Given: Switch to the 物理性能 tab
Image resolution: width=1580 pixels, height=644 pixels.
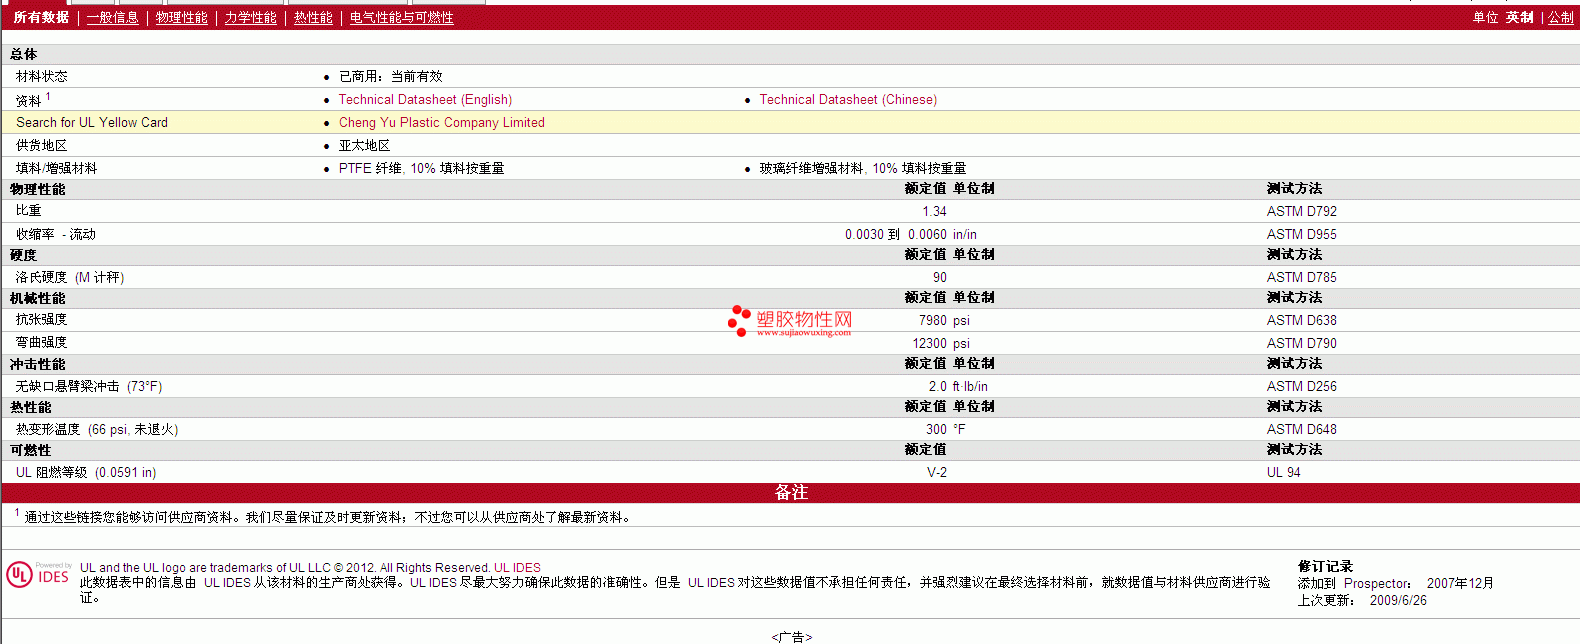Looking at the screenshot, I should click(x=181, y=17).
